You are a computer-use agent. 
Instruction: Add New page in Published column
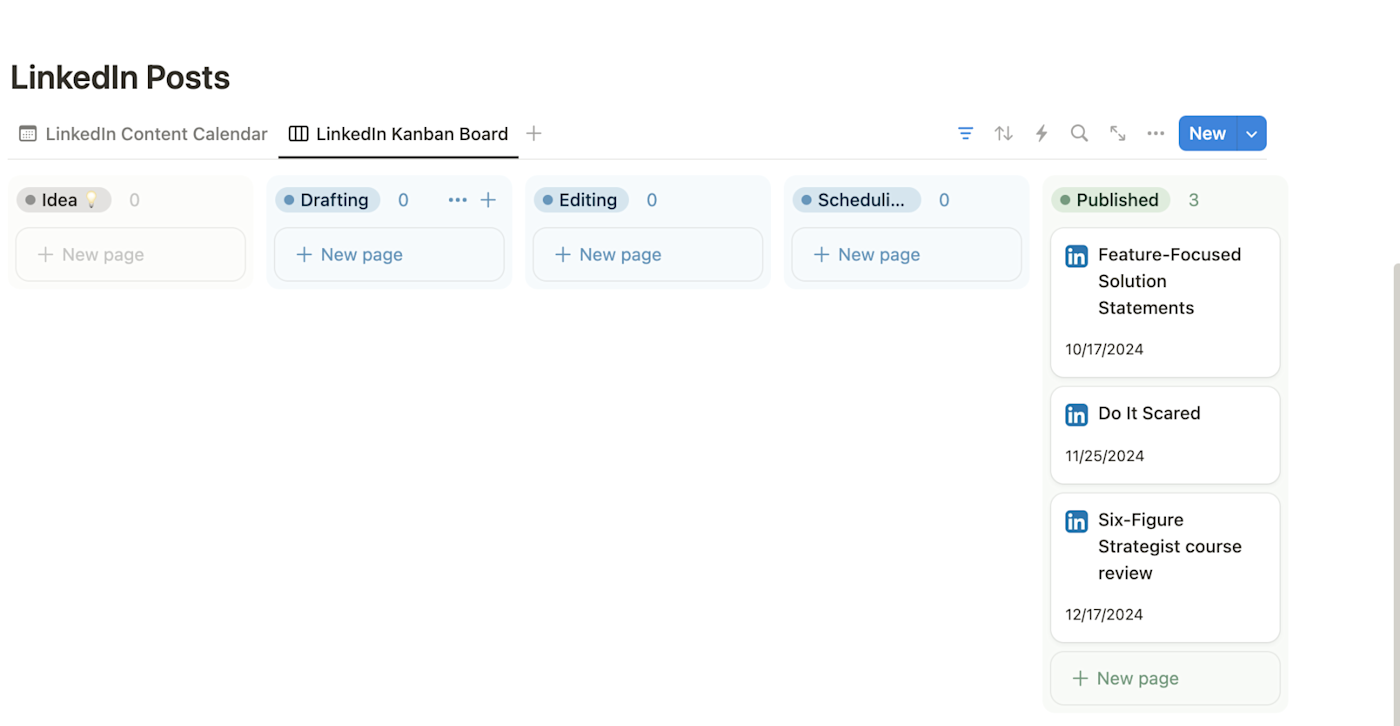(x=1165, y=678)
